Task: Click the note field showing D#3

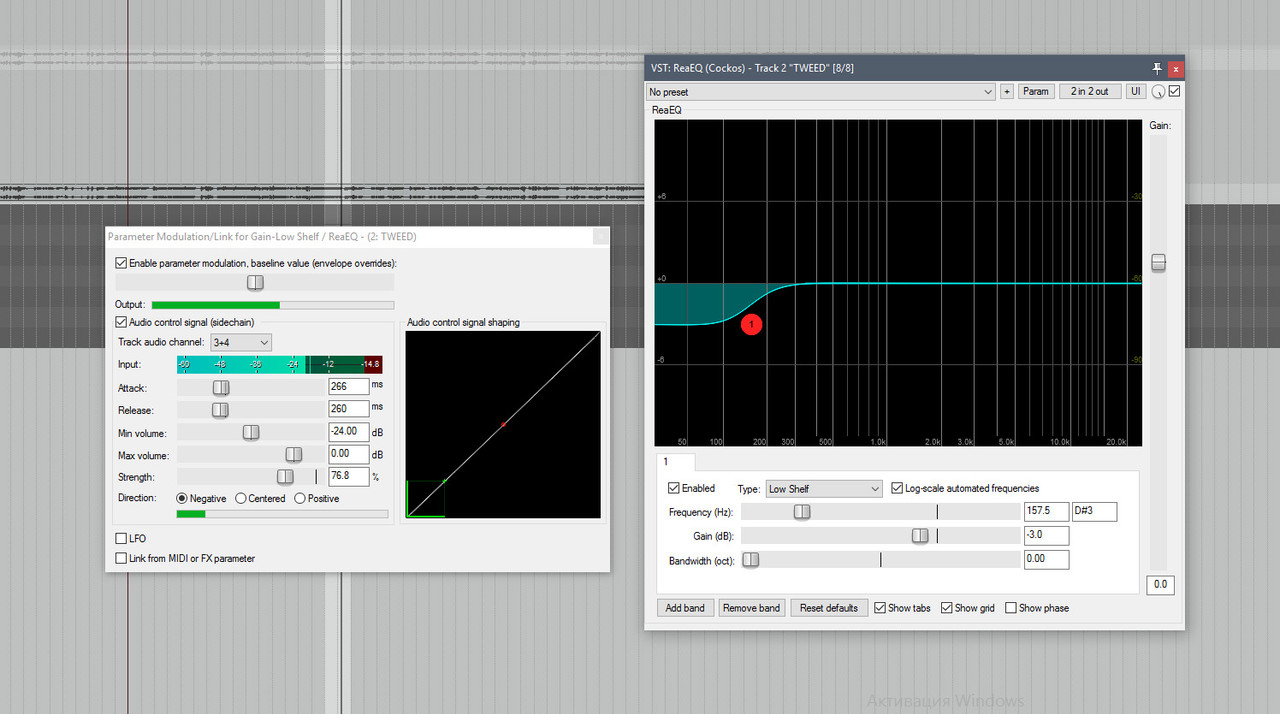Action: [1094, 511]
